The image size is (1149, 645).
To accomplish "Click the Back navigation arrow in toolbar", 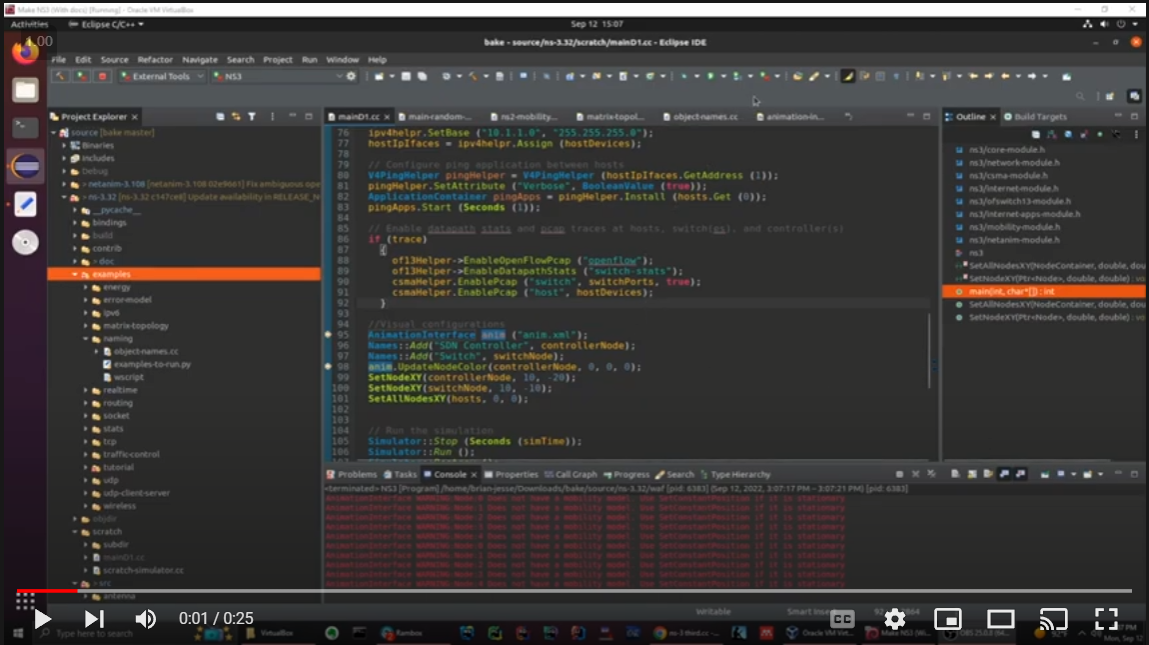I will 1006,76.
